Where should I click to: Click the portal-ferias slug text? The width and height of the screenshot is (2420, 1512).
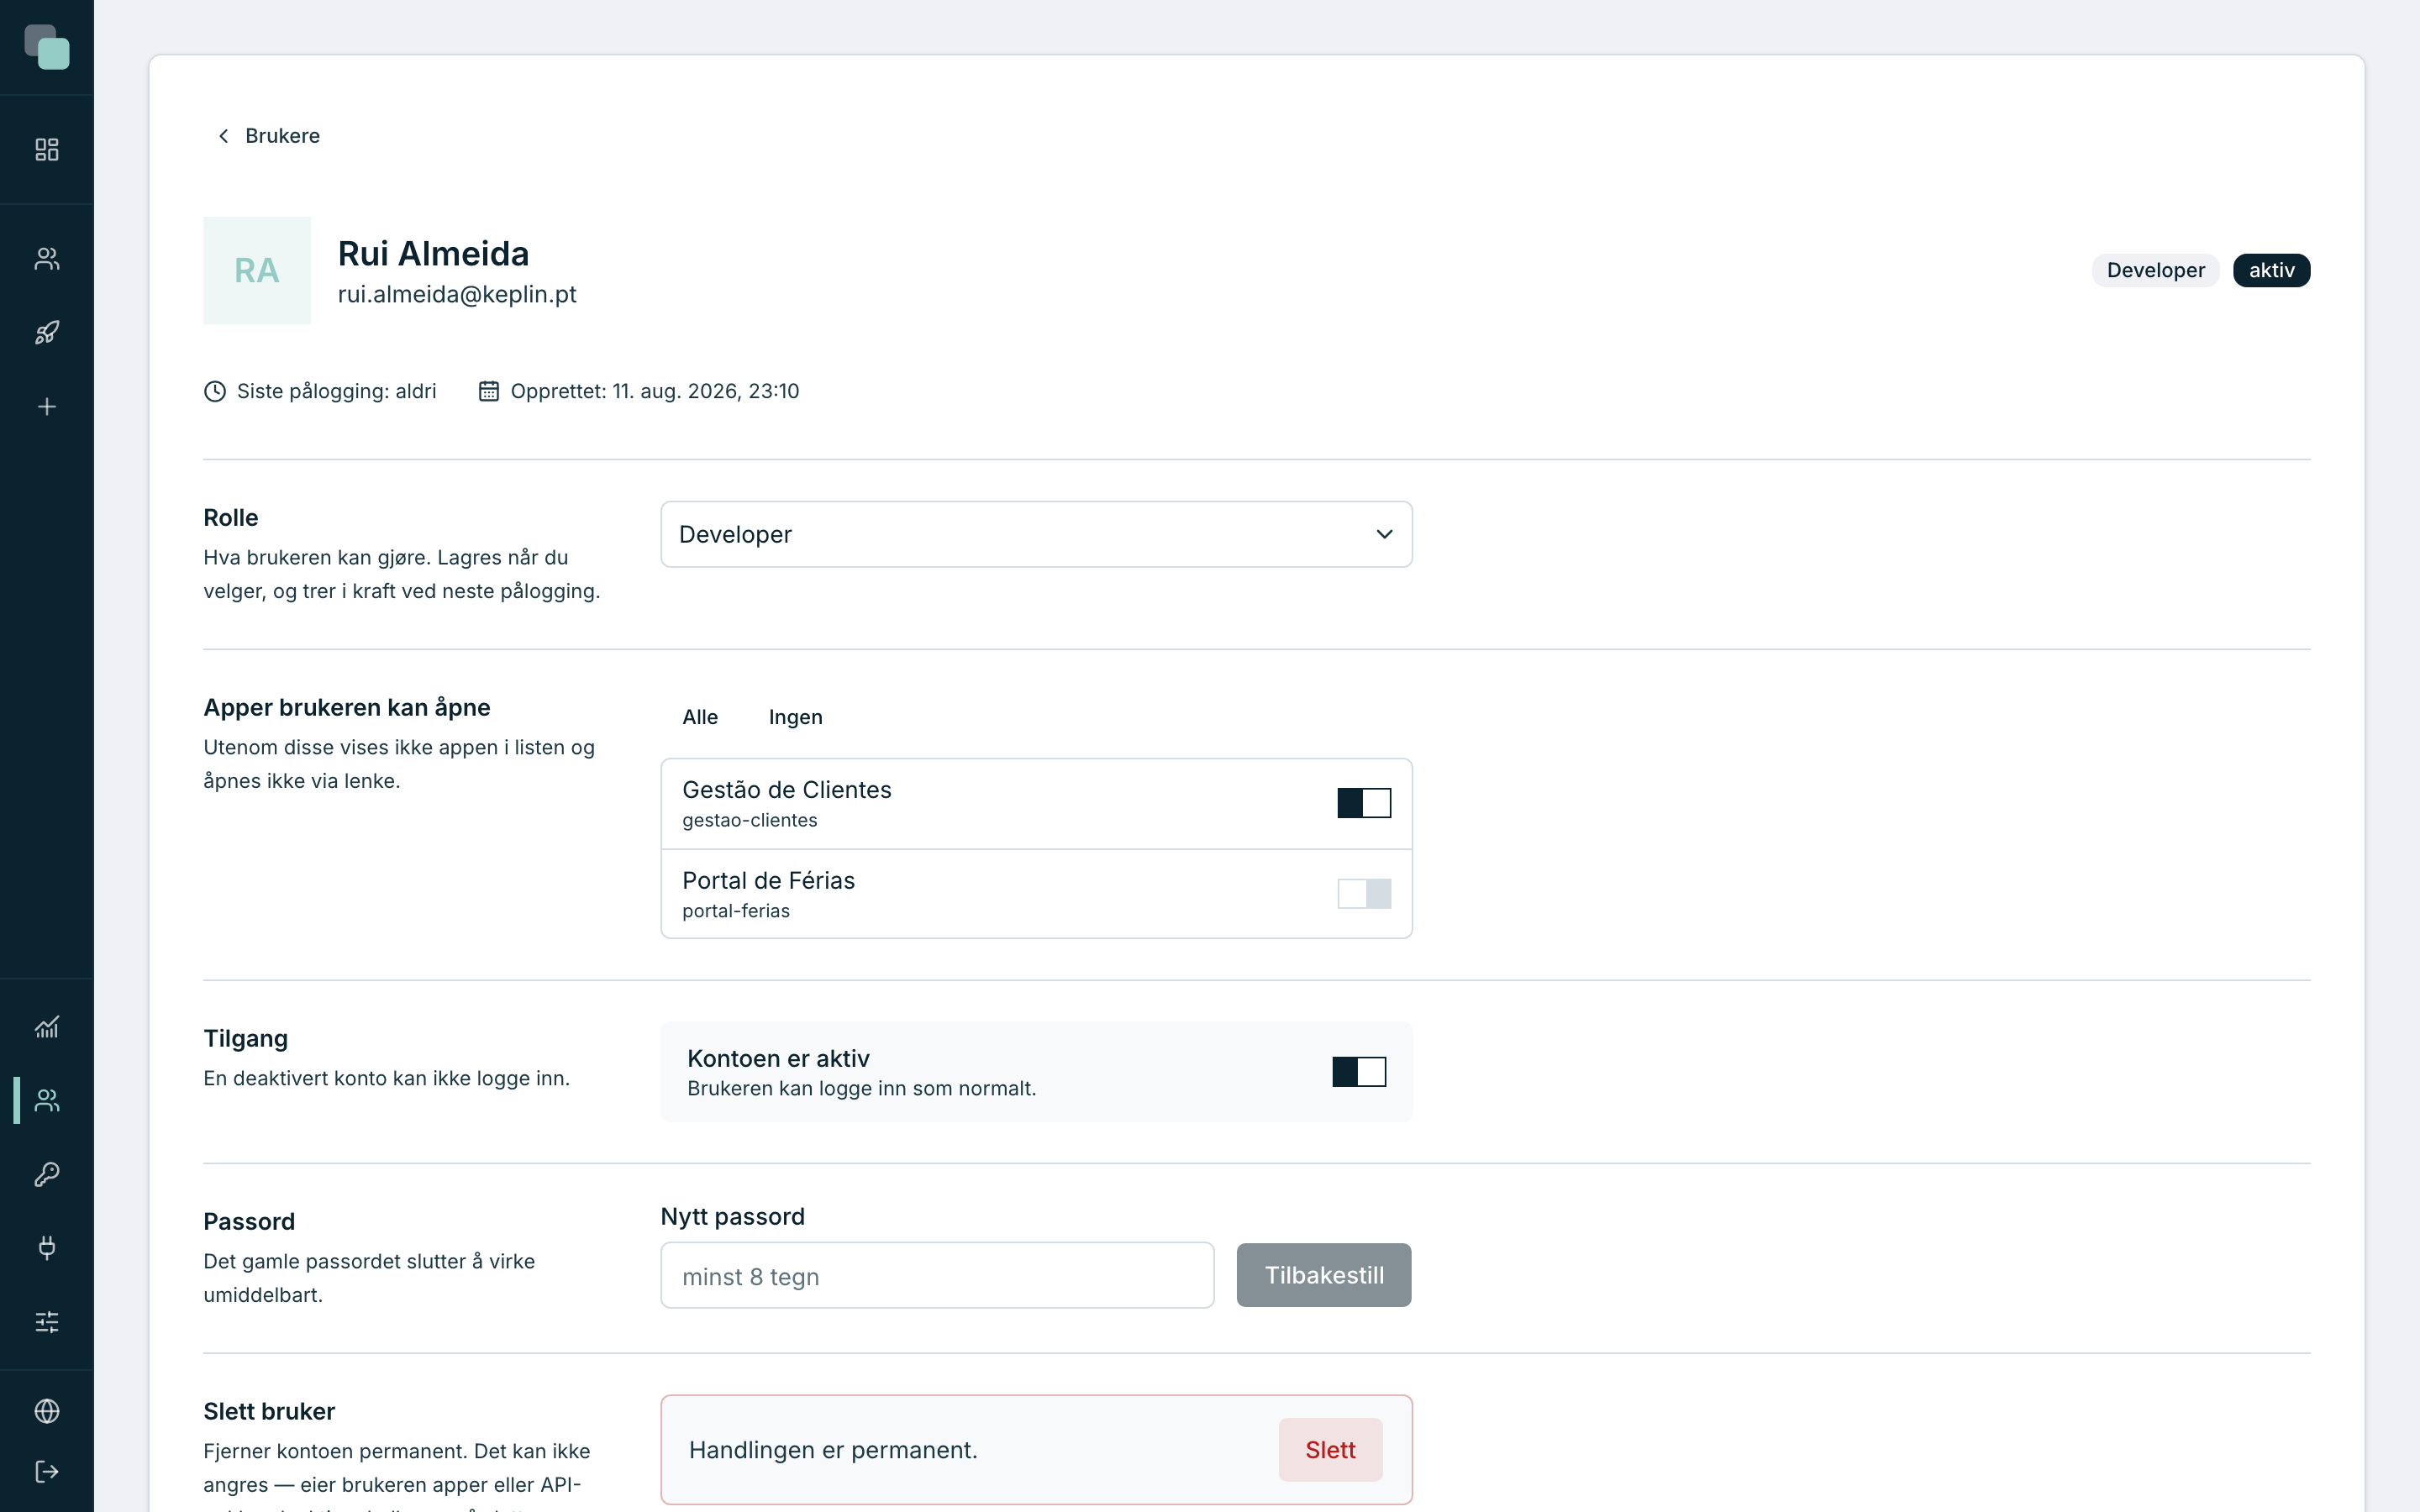pyautogui.click(x=736, y=911)
